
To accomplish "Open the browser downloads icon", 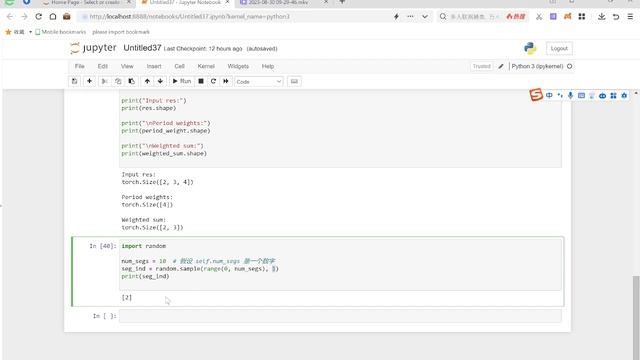I will pos(601,16).
